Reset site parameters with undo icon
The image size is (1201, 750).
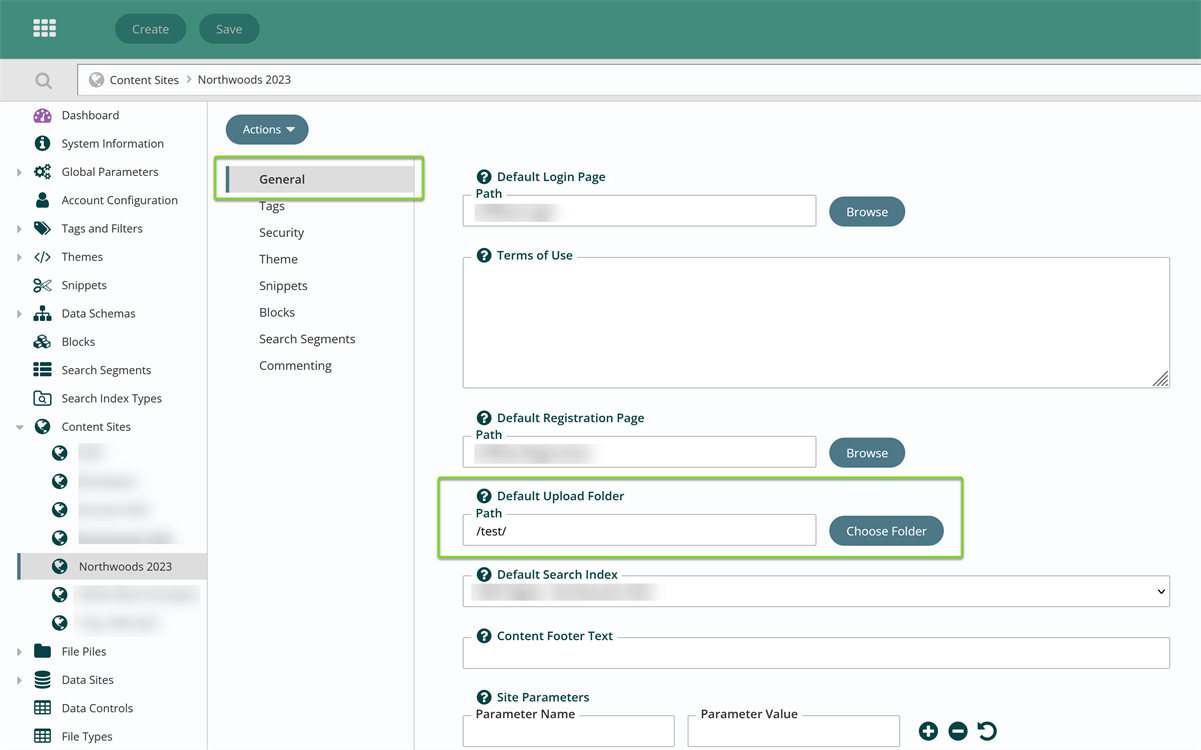coord(987,731)
